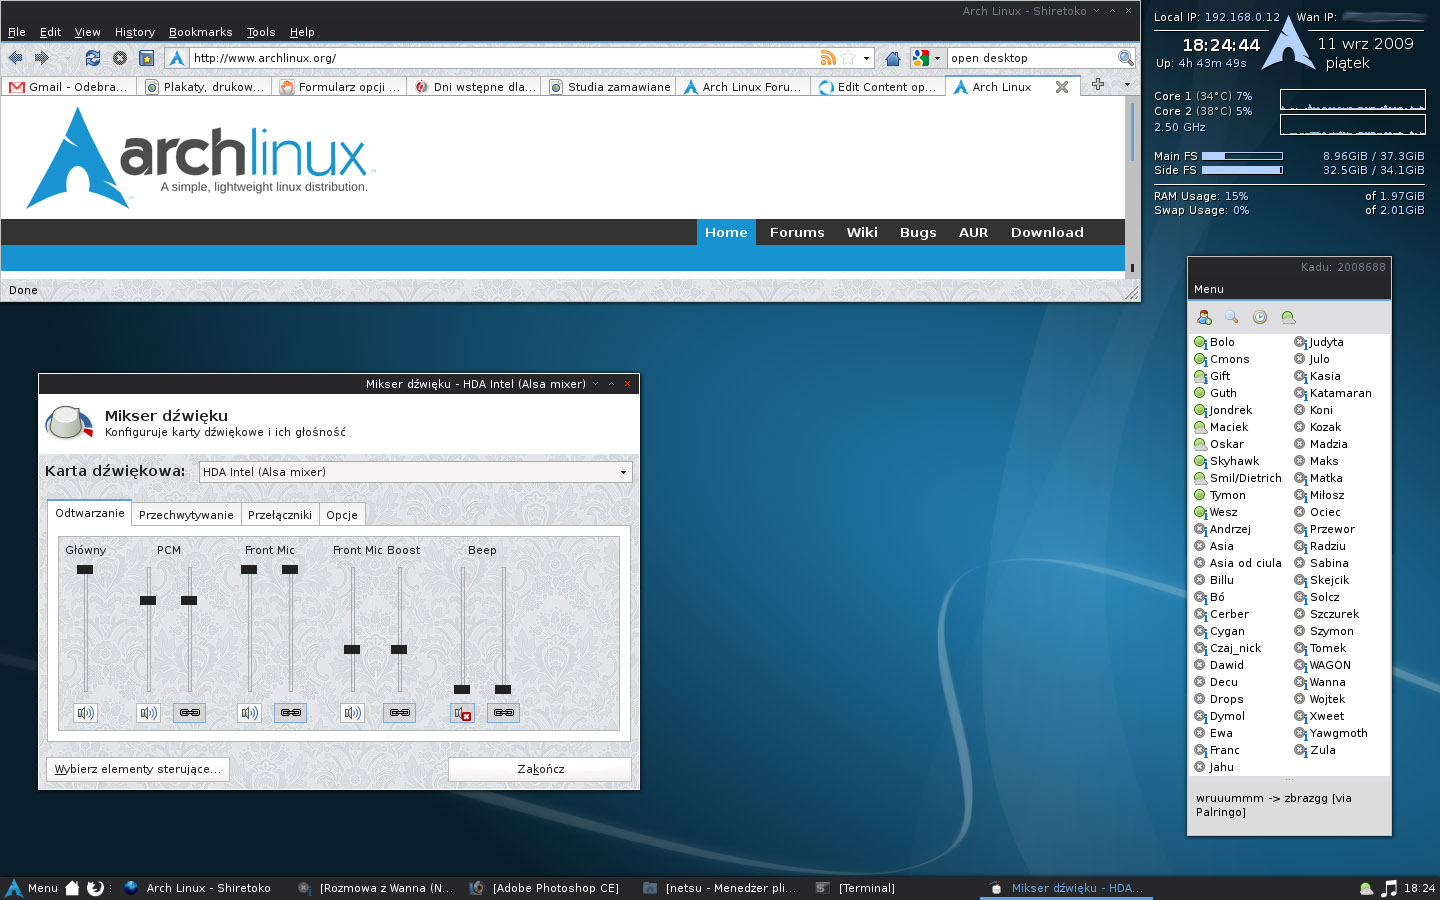The image size is (1440, 900).
Task: Click the bookmark star in address bar
Action: (x=849, y=58)
